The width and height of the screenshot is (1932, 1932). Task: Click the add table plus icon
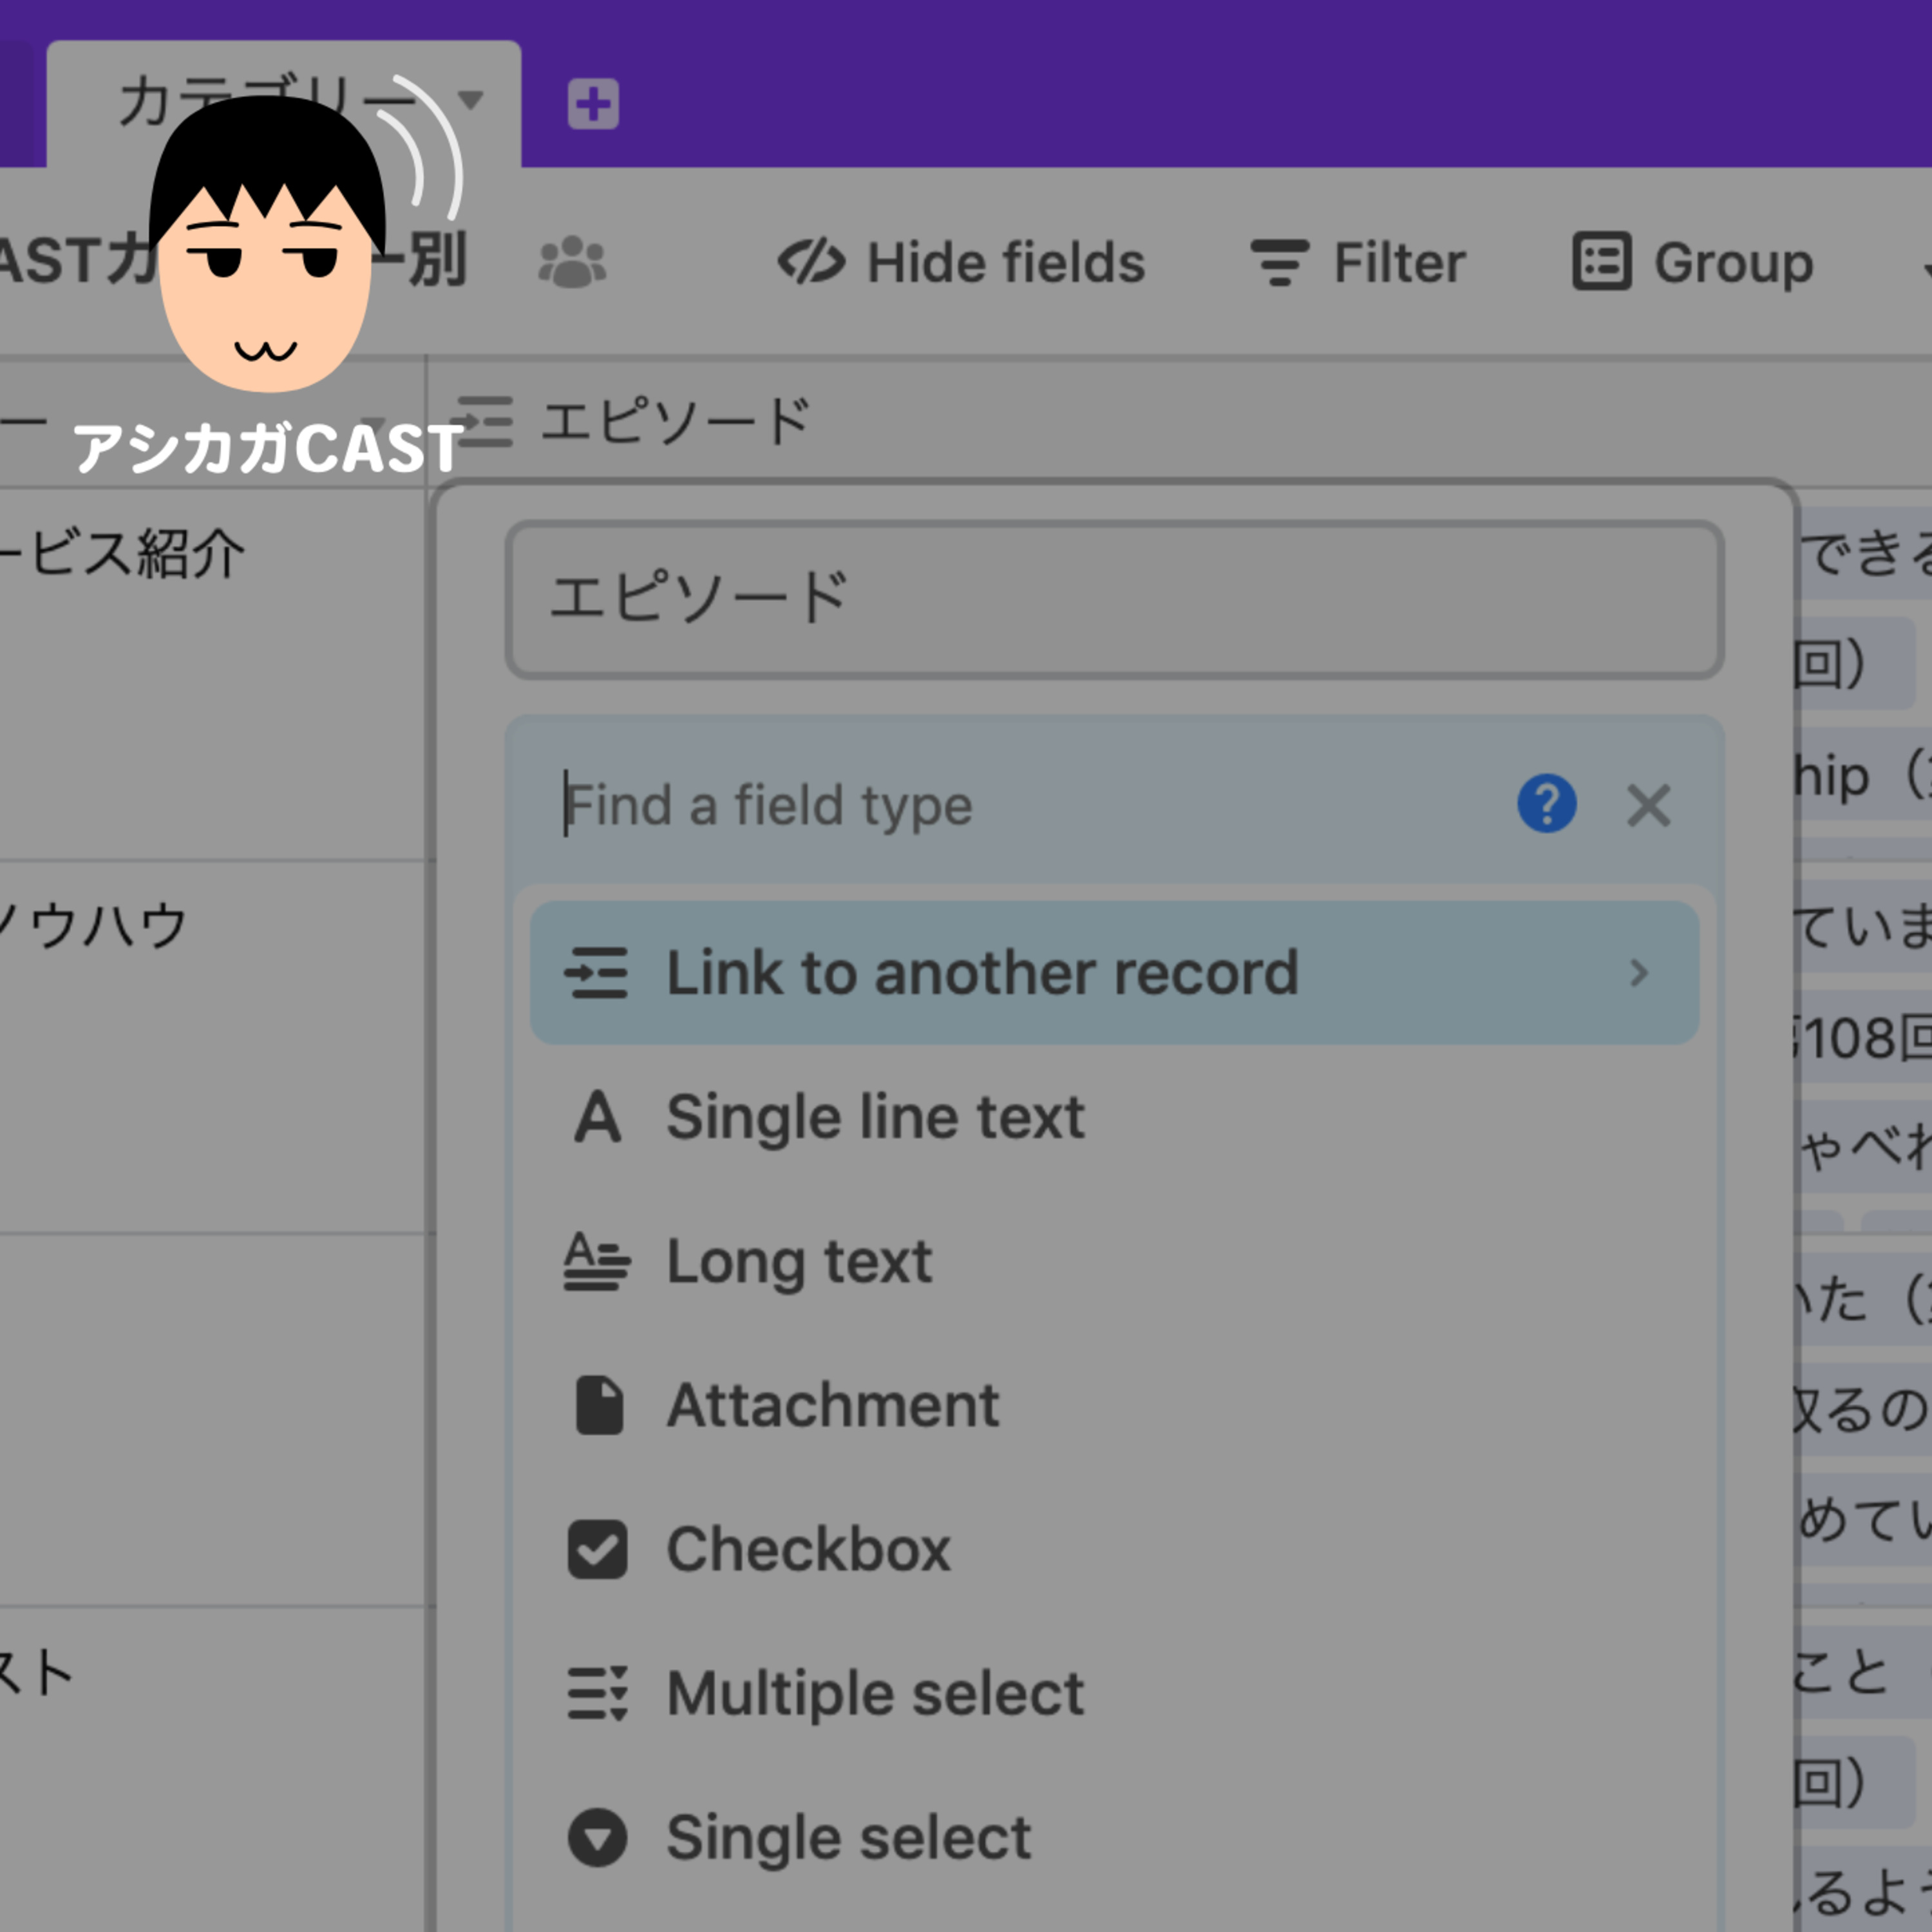point(593,104)
